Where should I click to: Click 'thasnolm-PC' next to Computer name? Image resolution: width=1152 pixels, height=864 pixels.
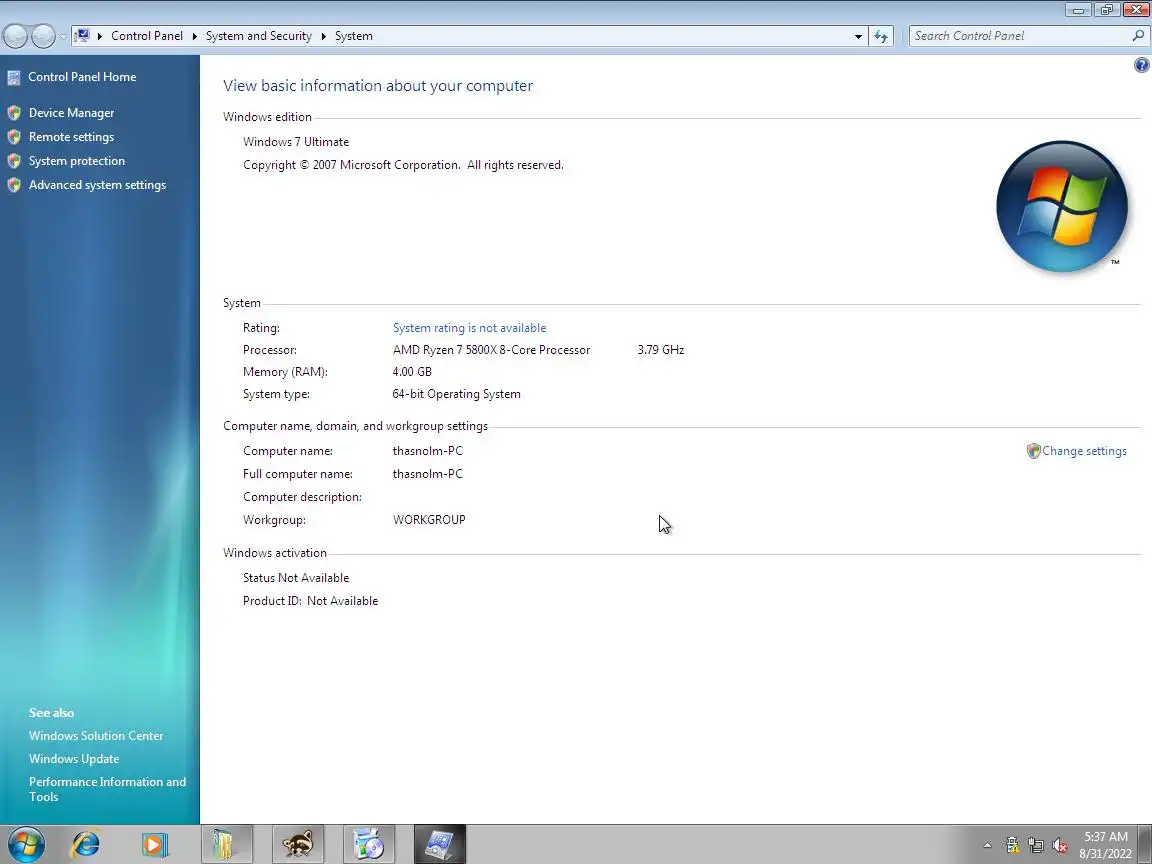(428, 451)
